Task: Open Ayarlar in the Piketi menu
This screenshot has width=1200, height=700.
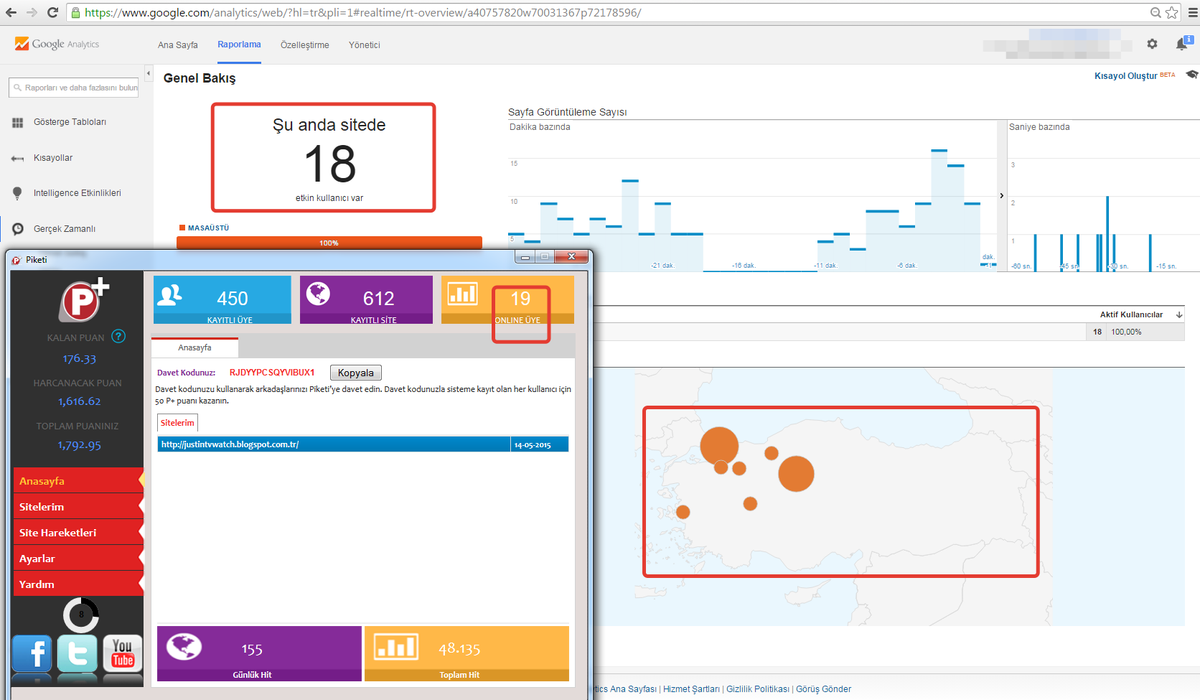Action: point(78,558)
